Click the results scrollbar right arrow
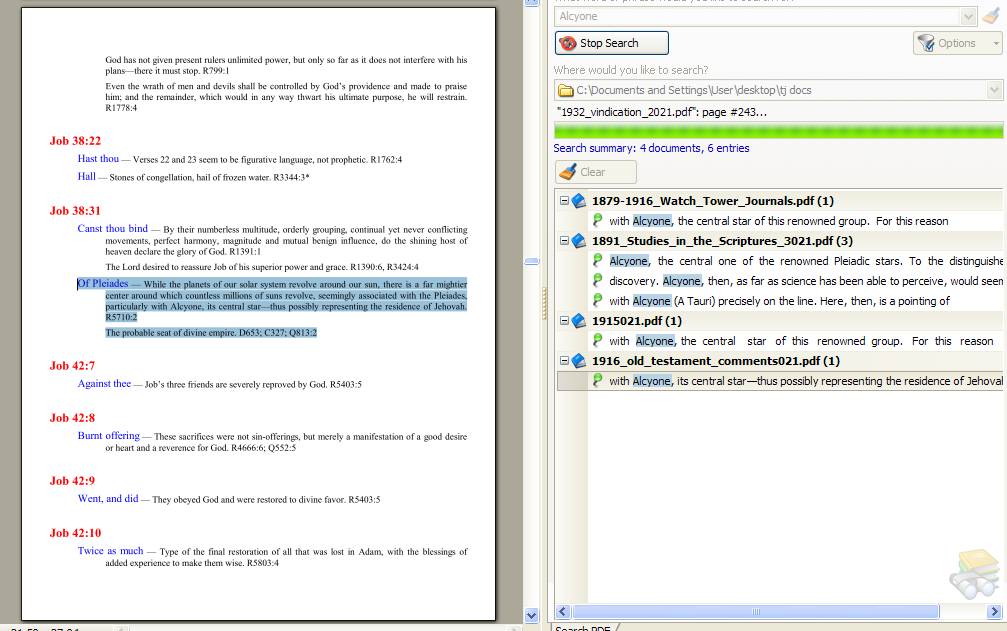Image resolution: width=1007 pixels, height=631 pixels. click(x=994, y=612)
